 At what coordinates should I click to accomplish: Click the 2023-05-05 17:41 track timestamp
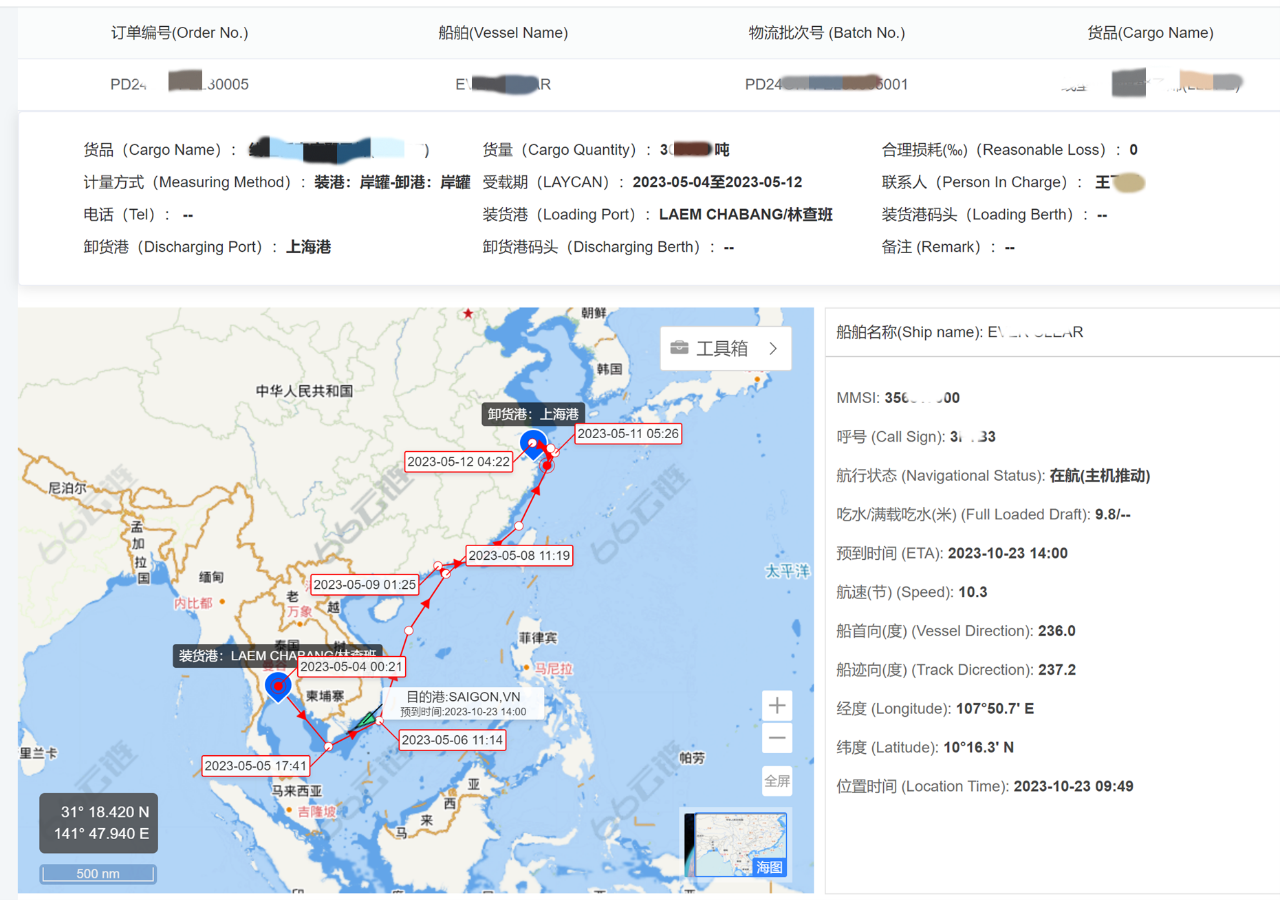point(255,766)
